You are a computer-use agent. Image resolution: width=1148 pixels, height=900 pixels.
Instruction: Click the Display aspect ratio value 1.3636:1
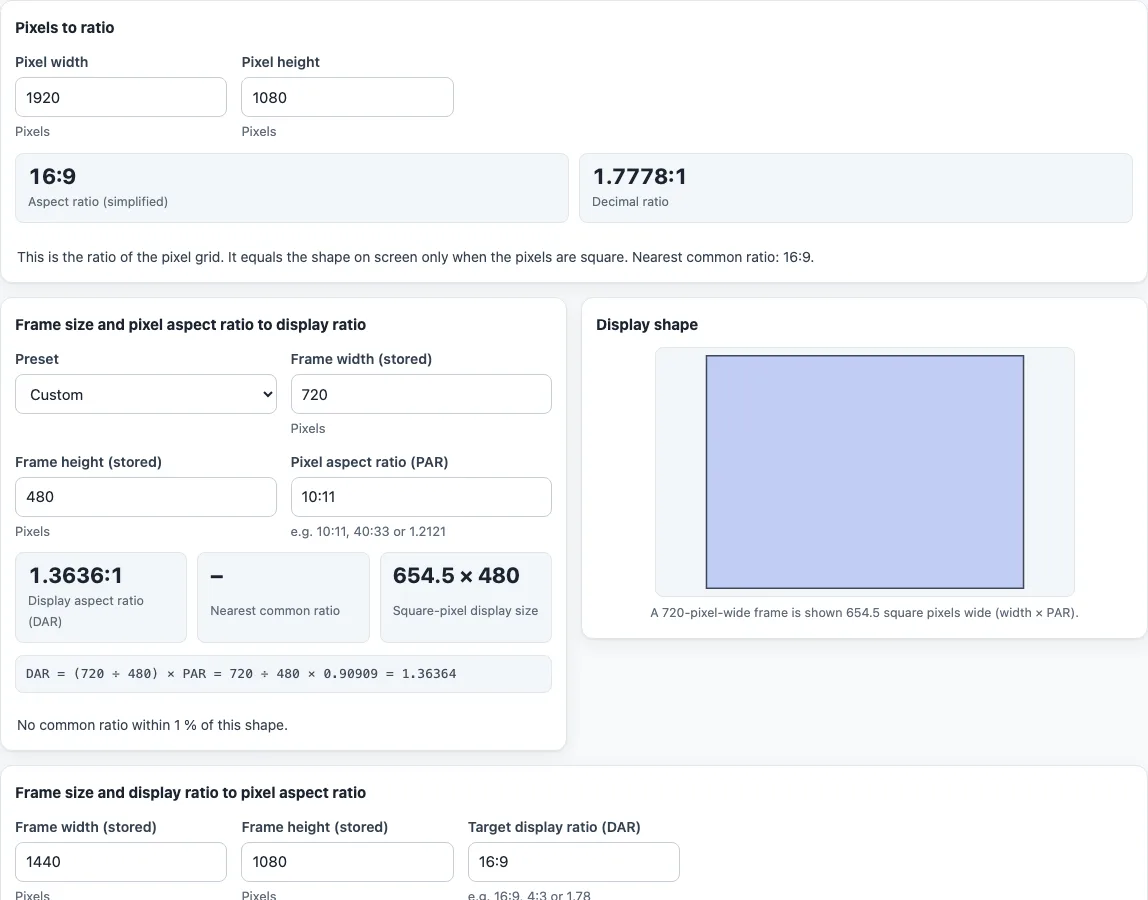(75, 576)
